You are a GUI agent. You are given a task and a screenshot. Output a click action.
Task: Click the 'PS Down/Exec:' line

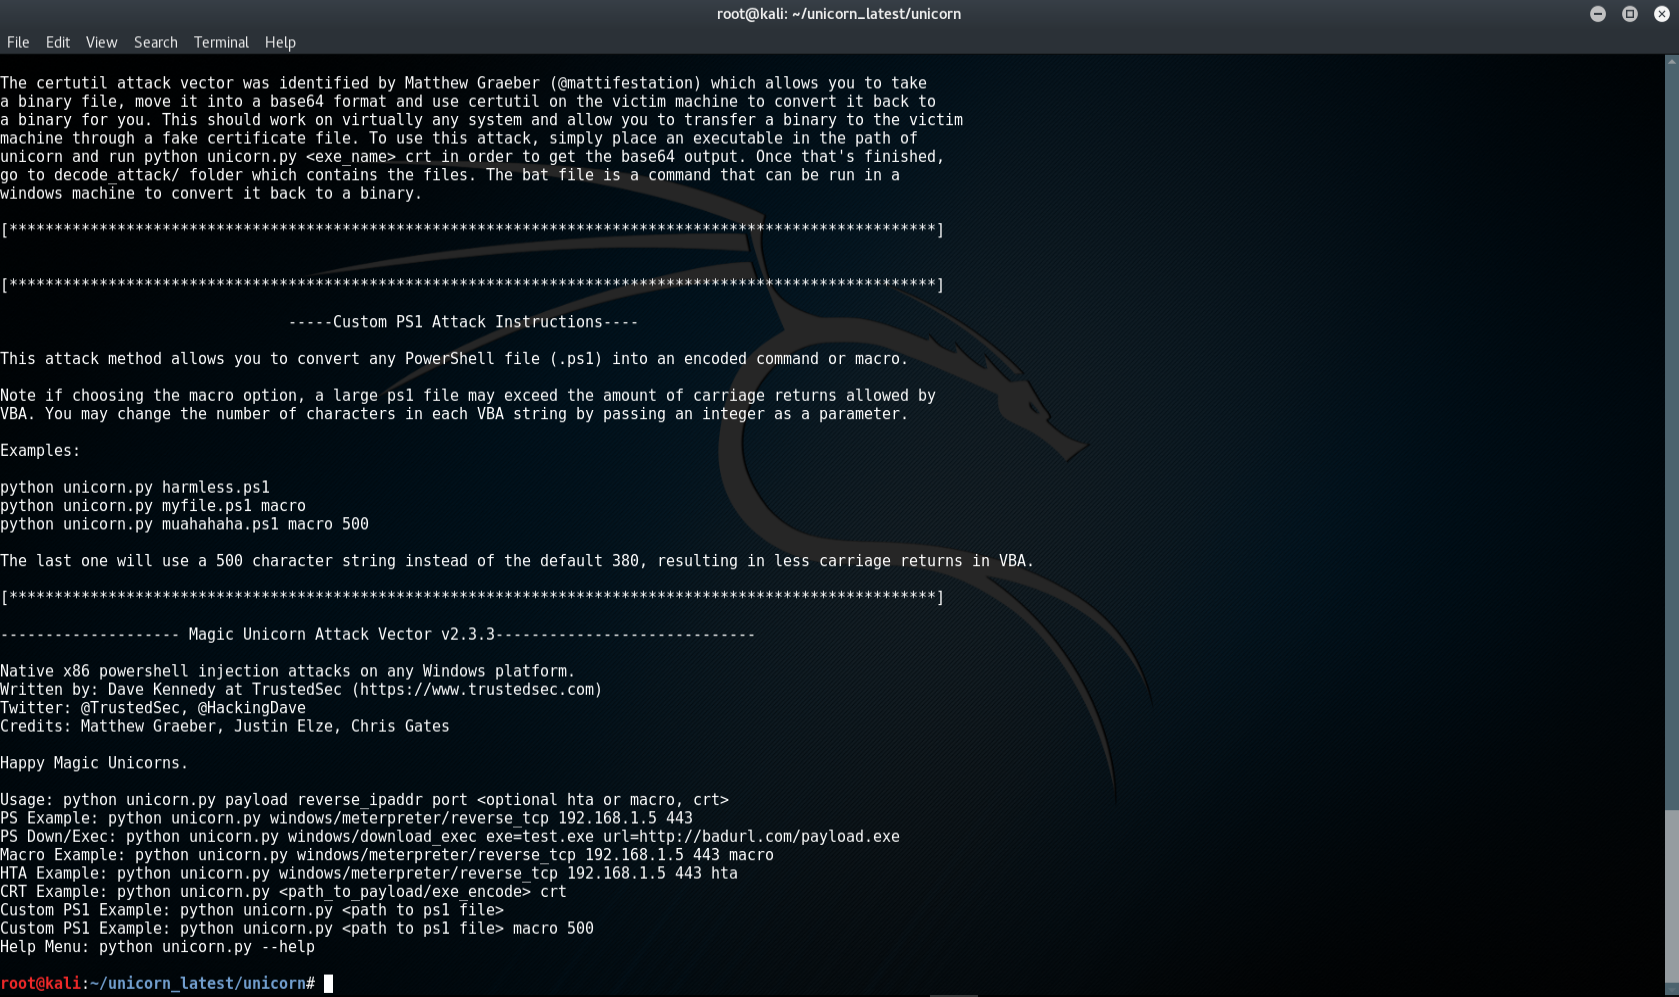coord(450,836)
